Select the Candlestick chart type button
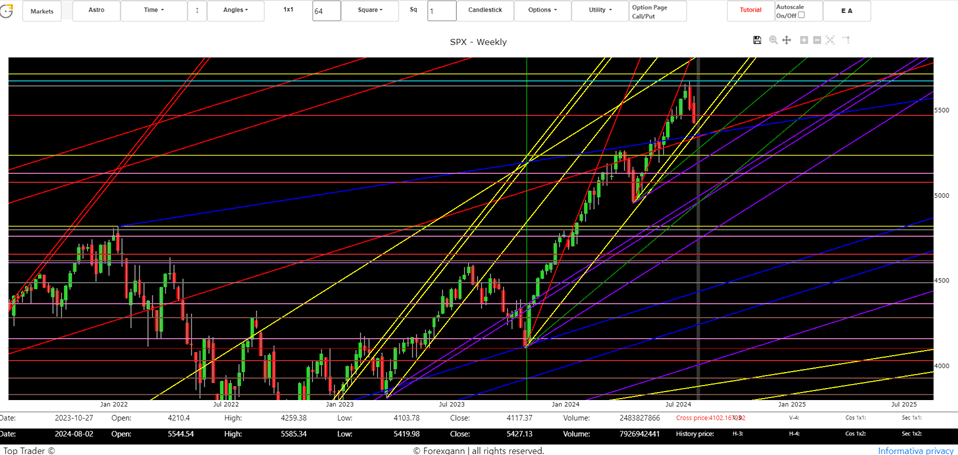This screenshot has width=958, height=455. (x=485, y=11)
